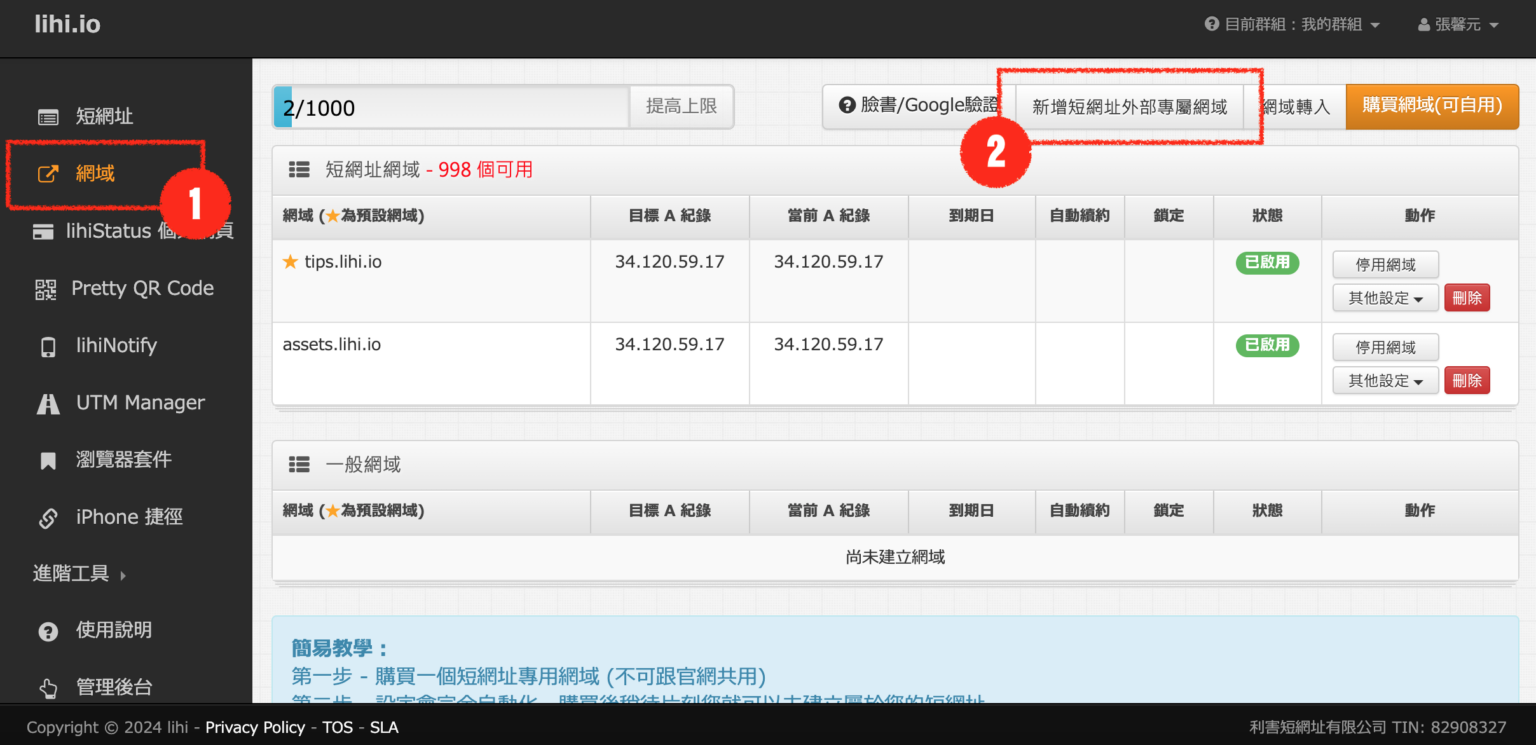Click the 短網址 sidebar icon

coord(48,117)
